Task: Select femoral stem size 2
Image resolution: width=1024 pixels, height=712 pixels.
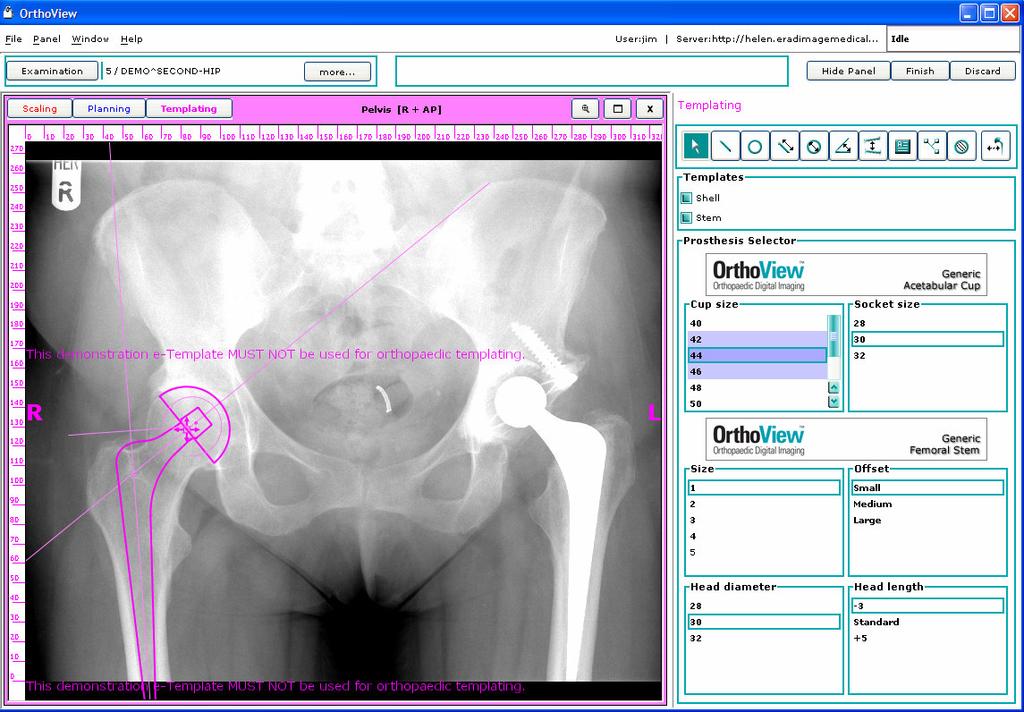Action: click(764, 504)
